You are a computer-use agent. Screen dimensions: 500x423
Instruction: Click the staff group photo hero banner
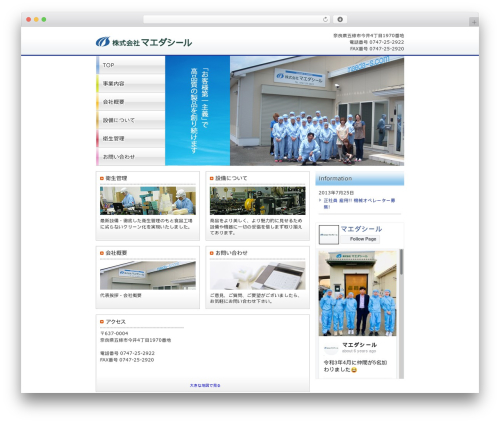(317, 111)
